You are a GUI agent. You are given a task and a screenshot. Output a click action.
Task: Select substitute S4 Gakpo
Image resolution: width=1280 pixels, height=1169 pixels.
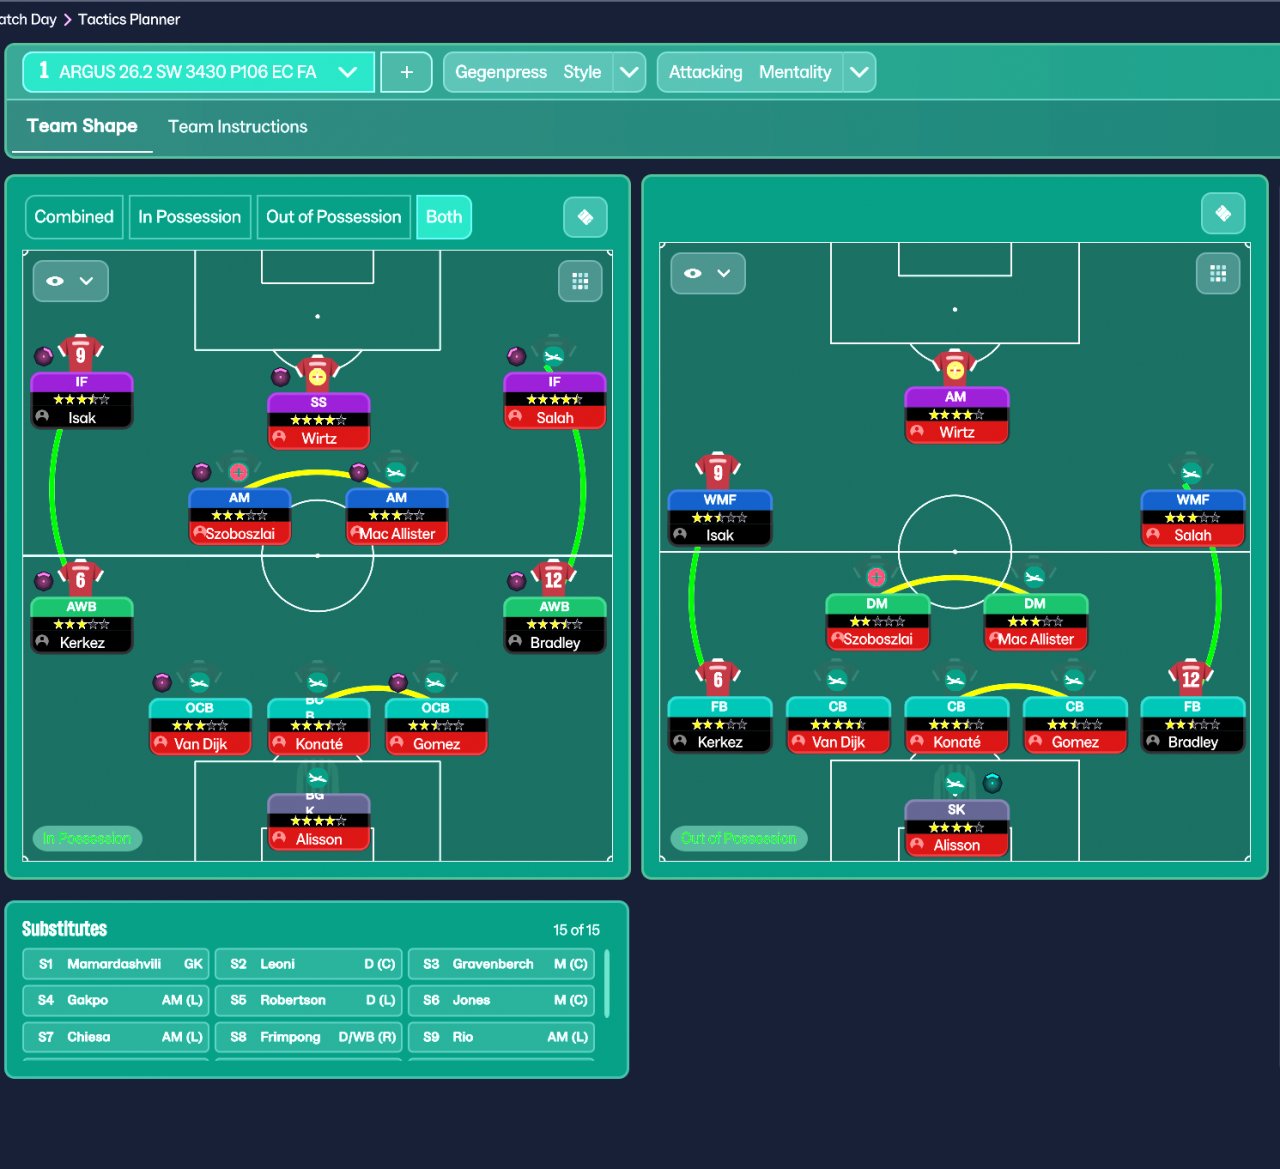(x=116, y=1000)
